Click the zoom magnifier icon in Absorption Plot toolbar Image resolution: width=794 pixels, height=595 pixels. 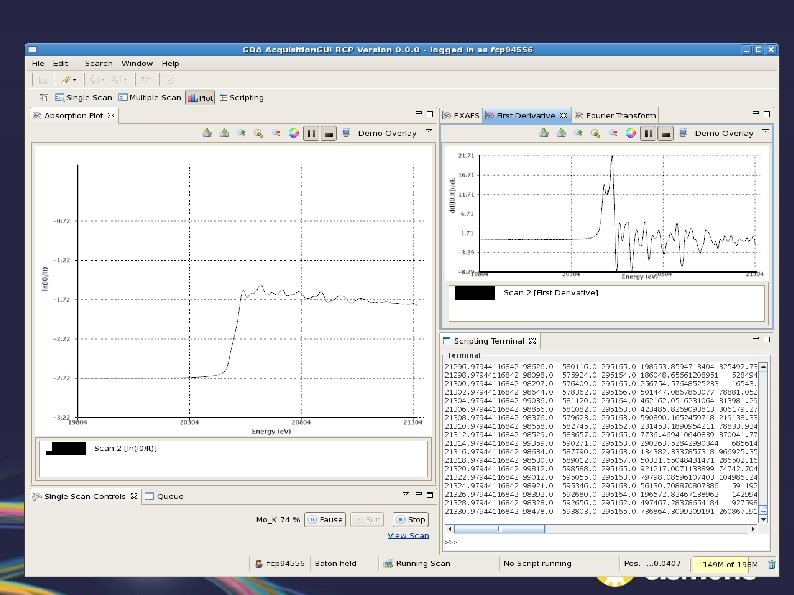click(x=259, y=132)
